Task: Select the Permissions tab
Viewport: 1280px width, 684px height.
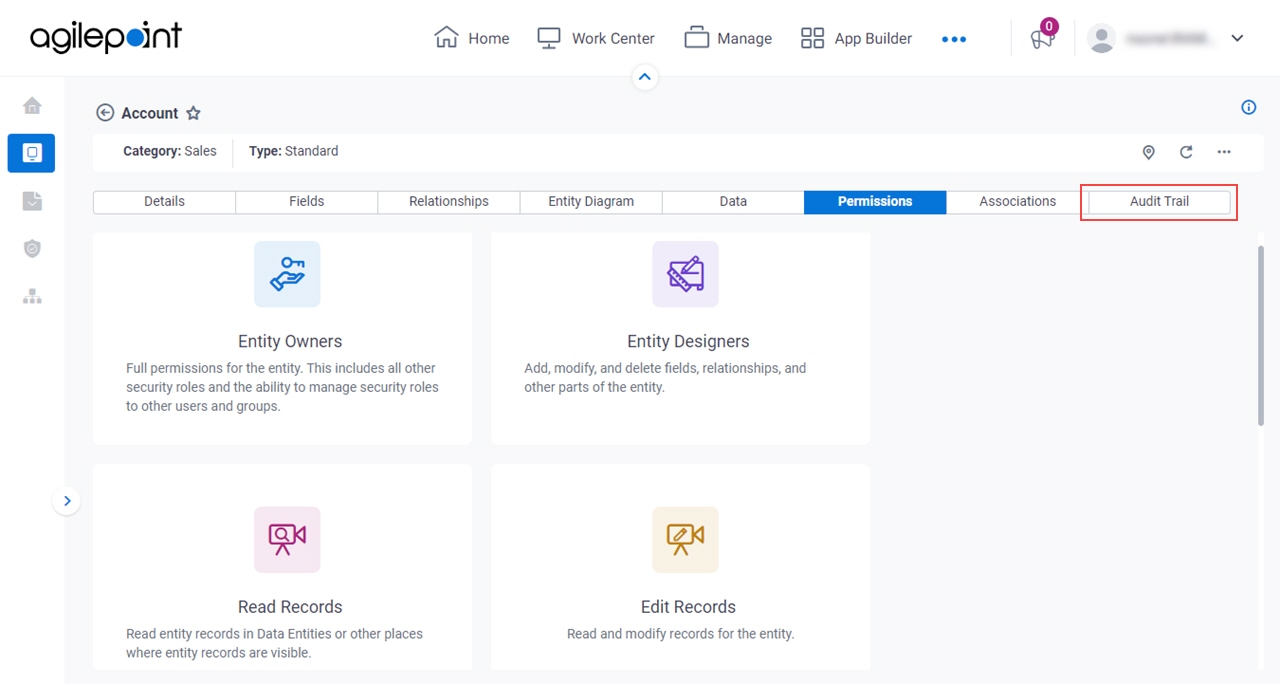Action: pos(875,201)
